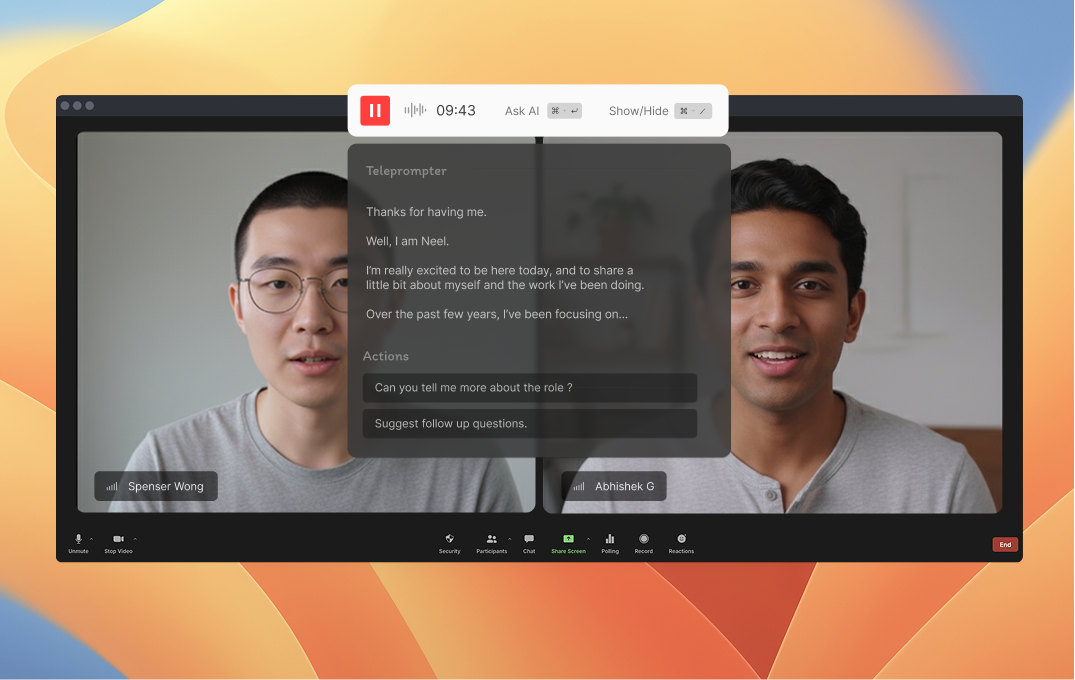Click the paragraph starting 'I'm really excited'
The height and width of the screenshot is (680, 1075).
pos(505,278)
